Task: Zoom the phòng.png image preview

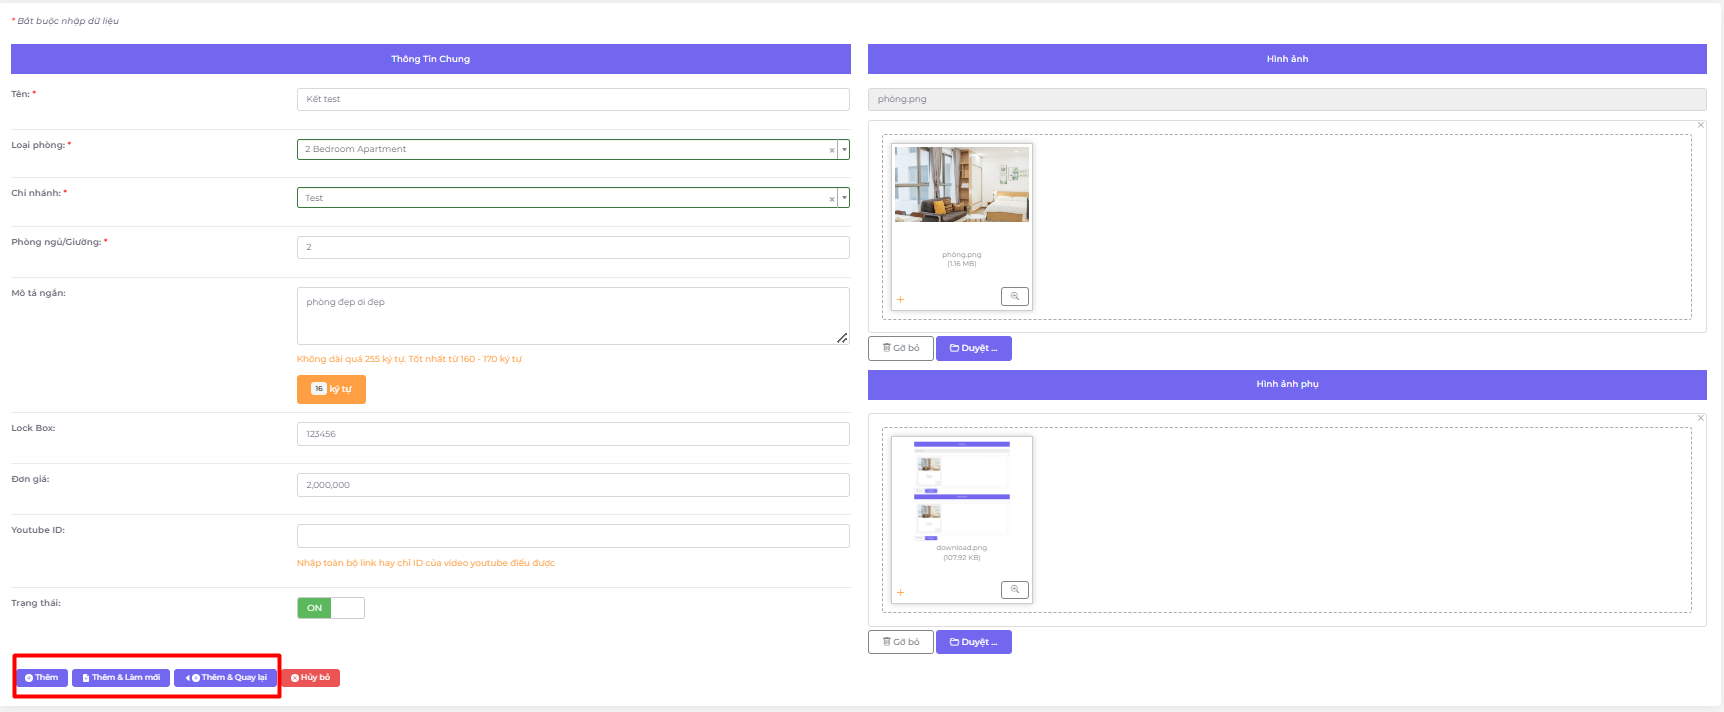Action: pos(1014,297)
